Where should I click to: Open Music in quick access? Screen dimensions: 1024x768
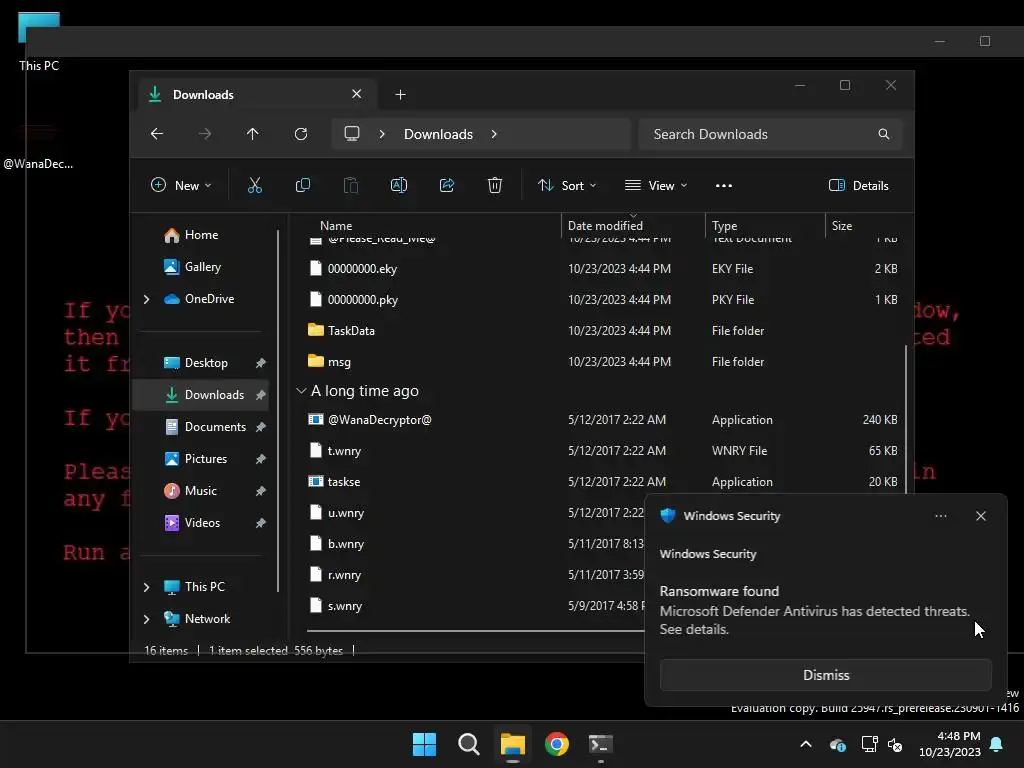click(200, 491)
